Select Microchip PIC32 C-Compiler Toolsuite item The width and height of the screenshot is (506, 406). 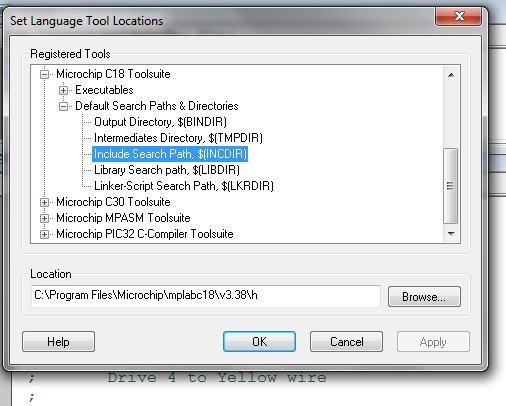[x=145, y=234]
